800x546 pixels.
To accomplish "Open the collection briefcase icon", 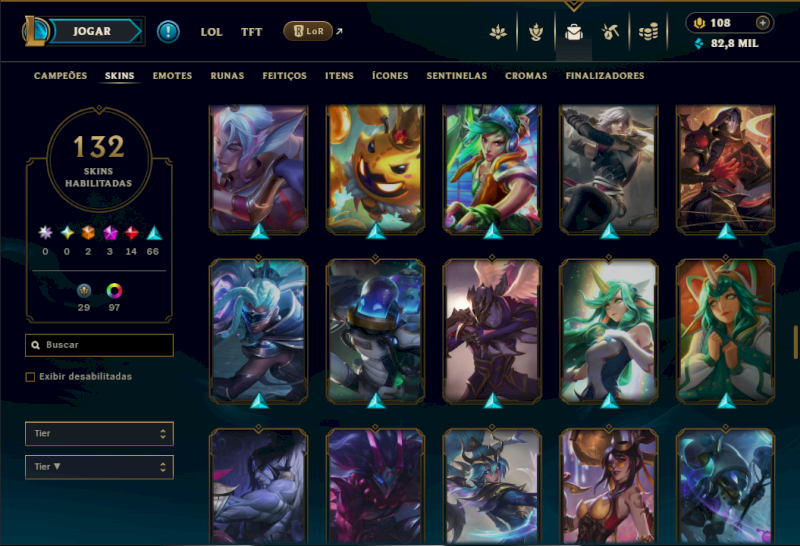I will 574,32.
